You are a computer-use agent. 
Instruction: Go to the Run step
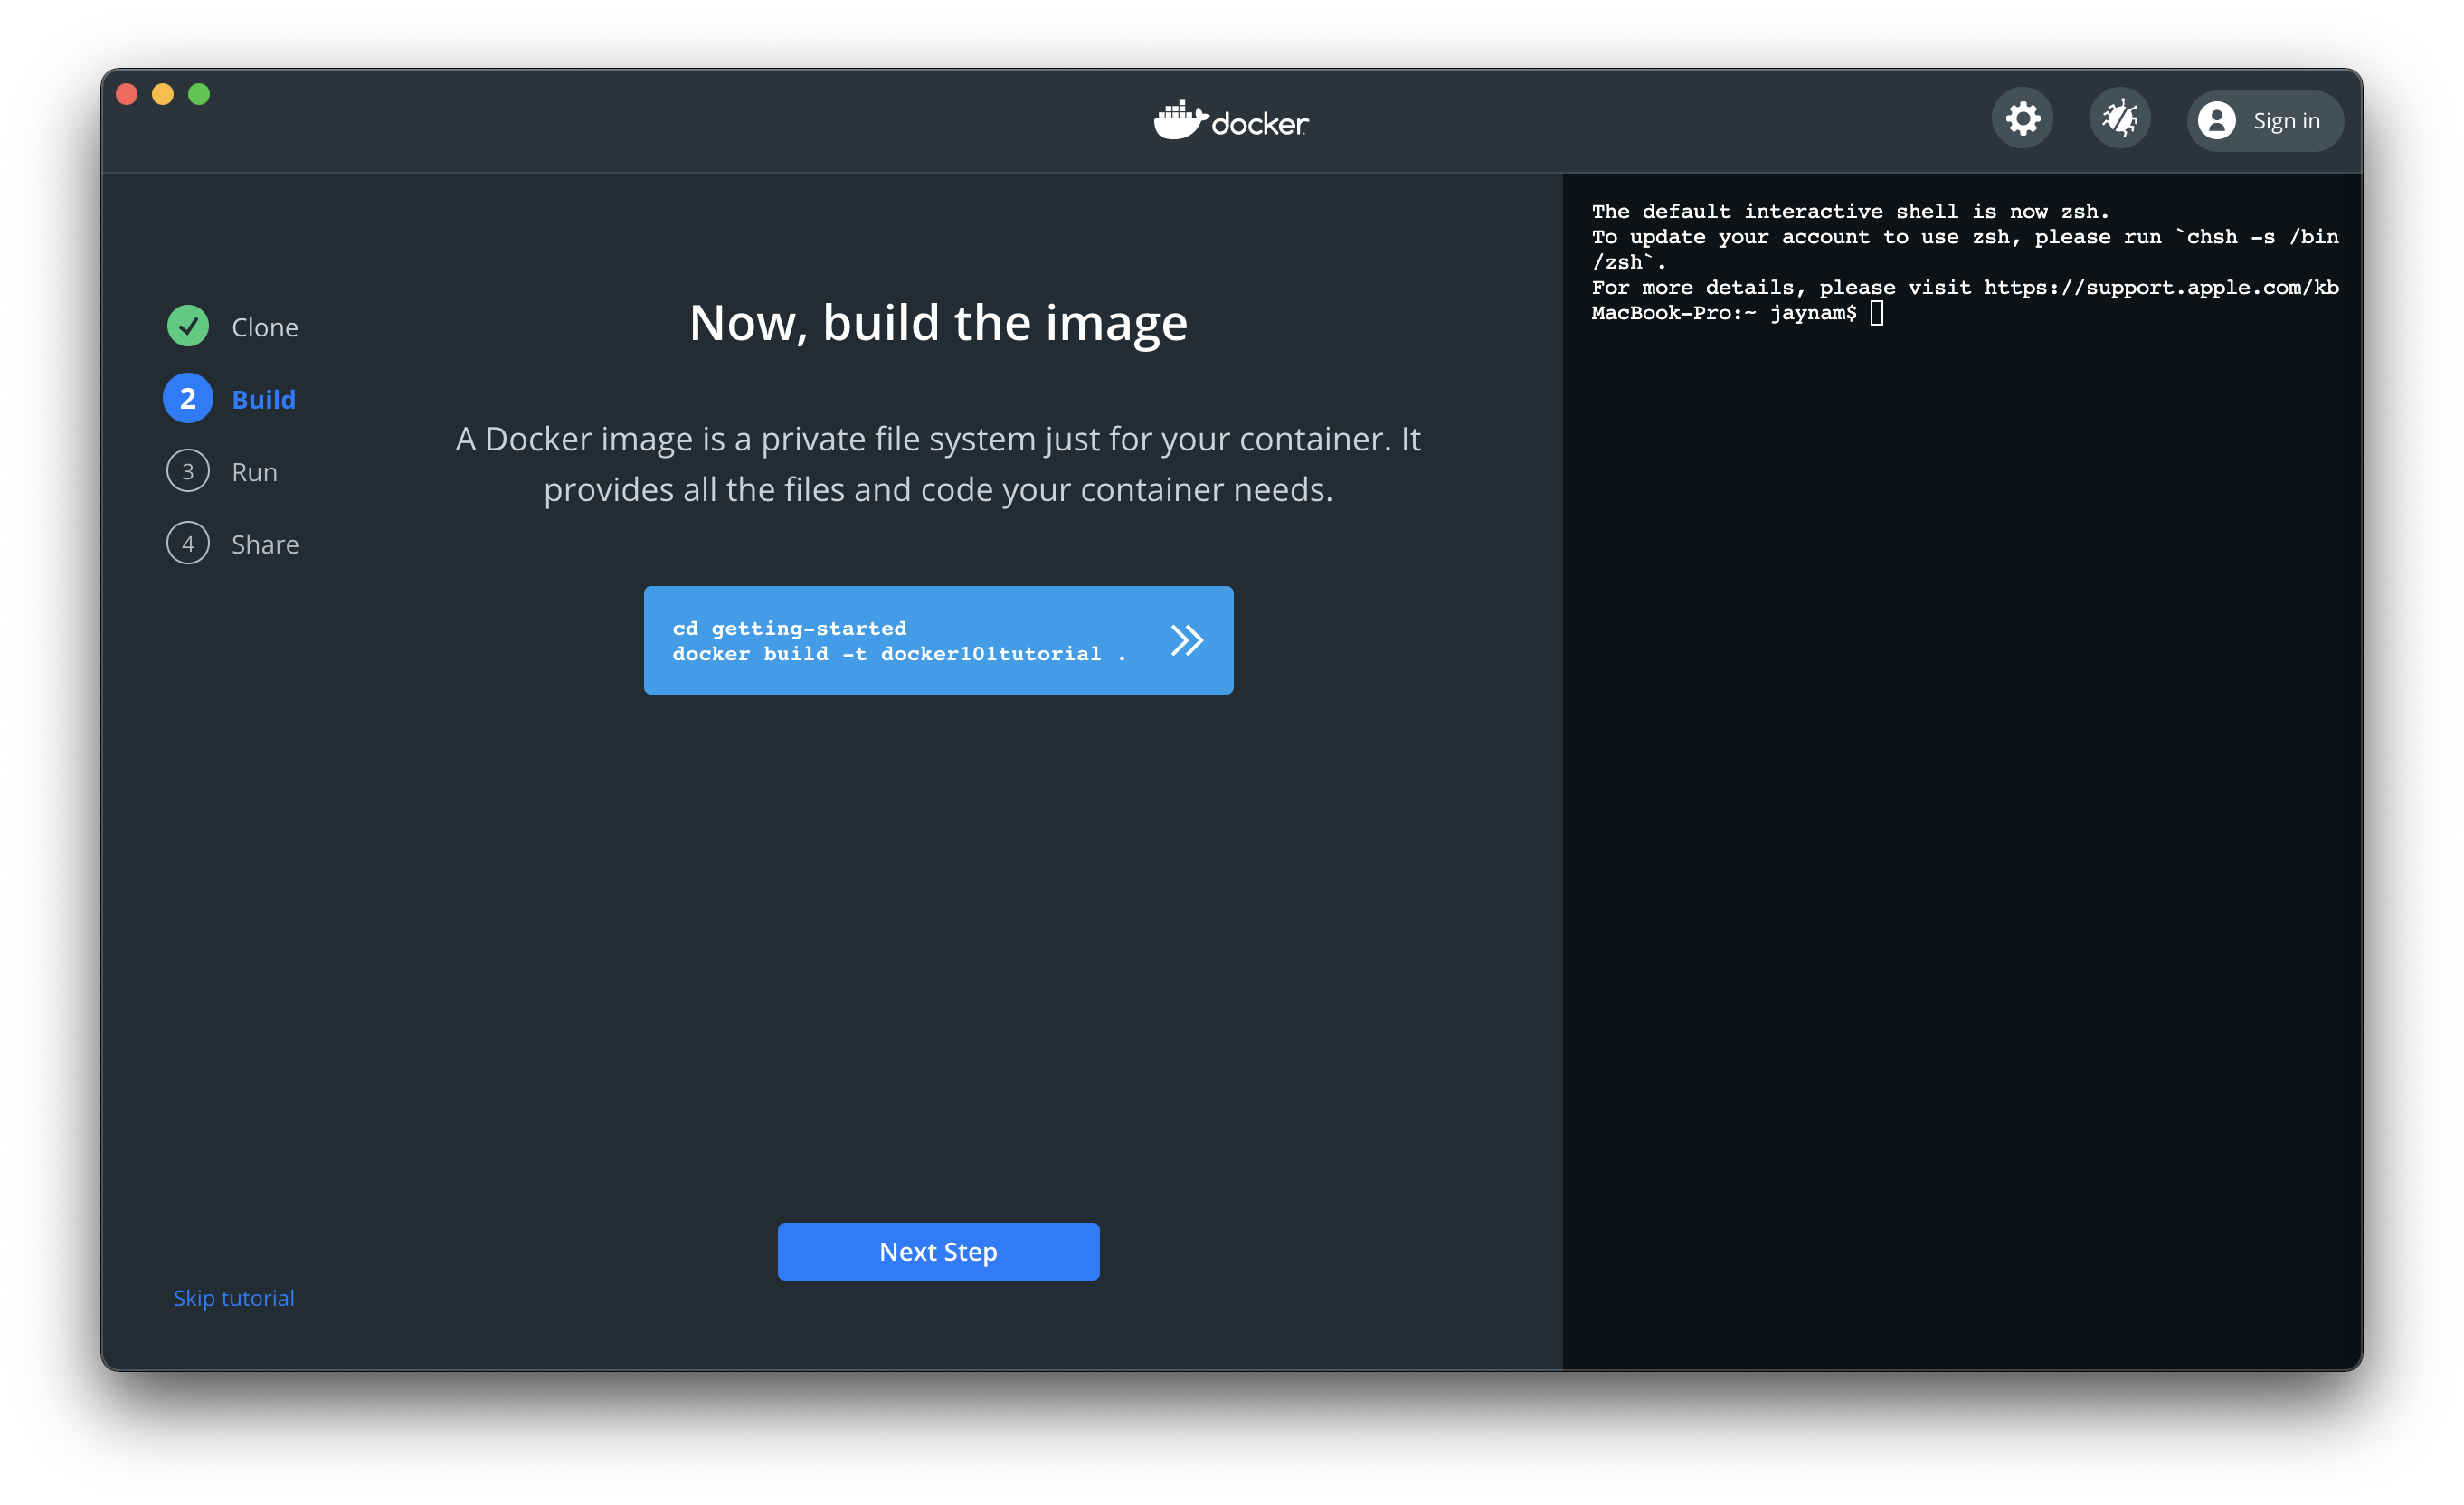[x=255, y=472]
